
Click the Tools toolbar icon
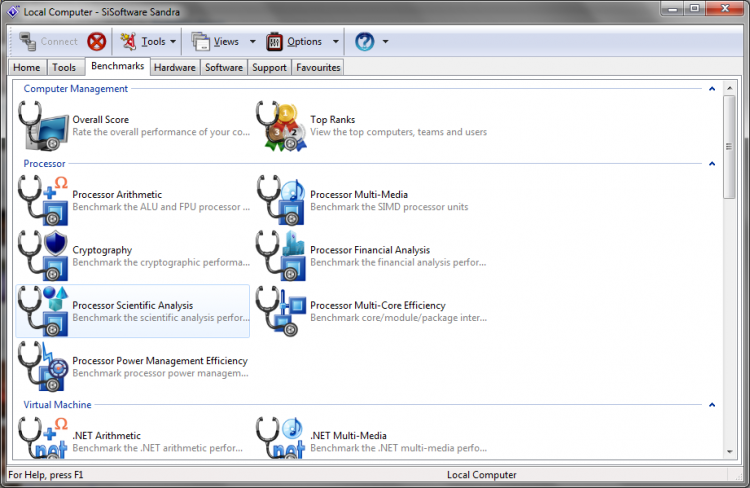[128, 42]
